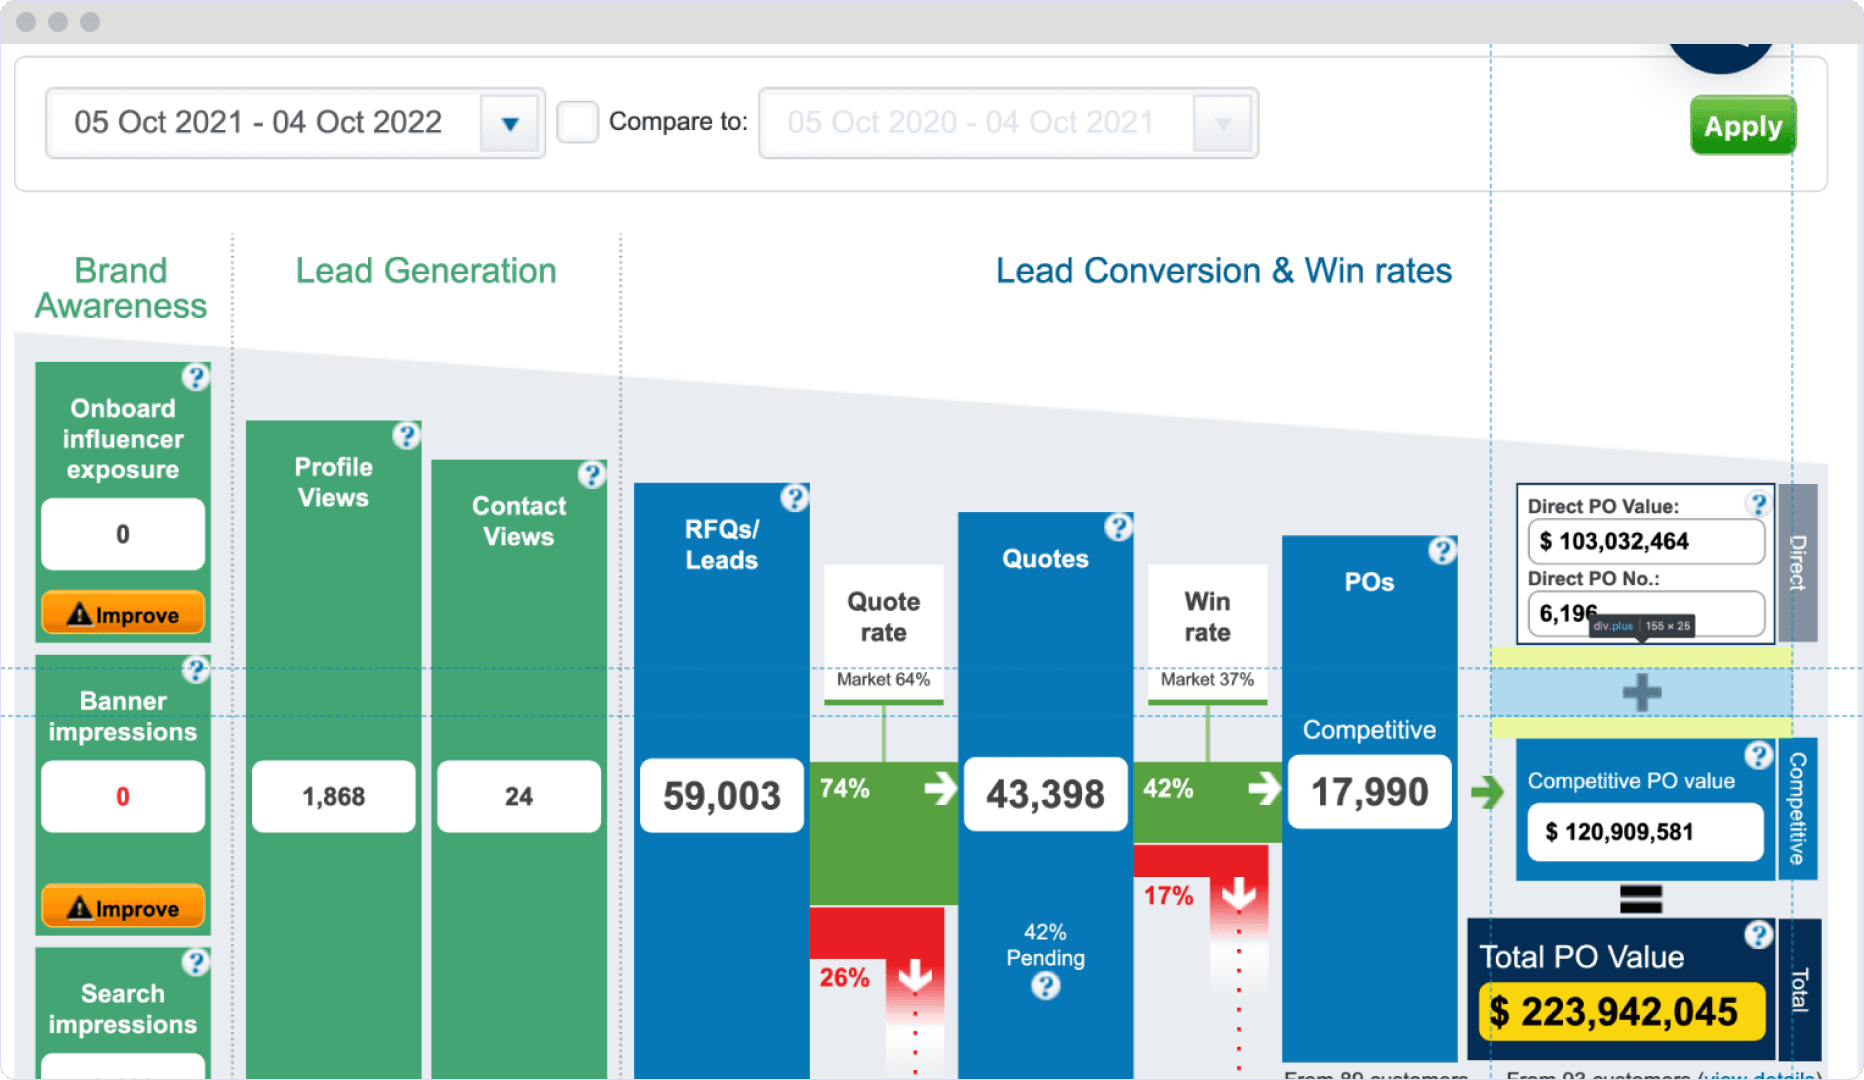Image resolution: width=1864 pixels, height=1080 pixels.
Task: Expand the date range dropdown arrow
Action: pos(510,123)
